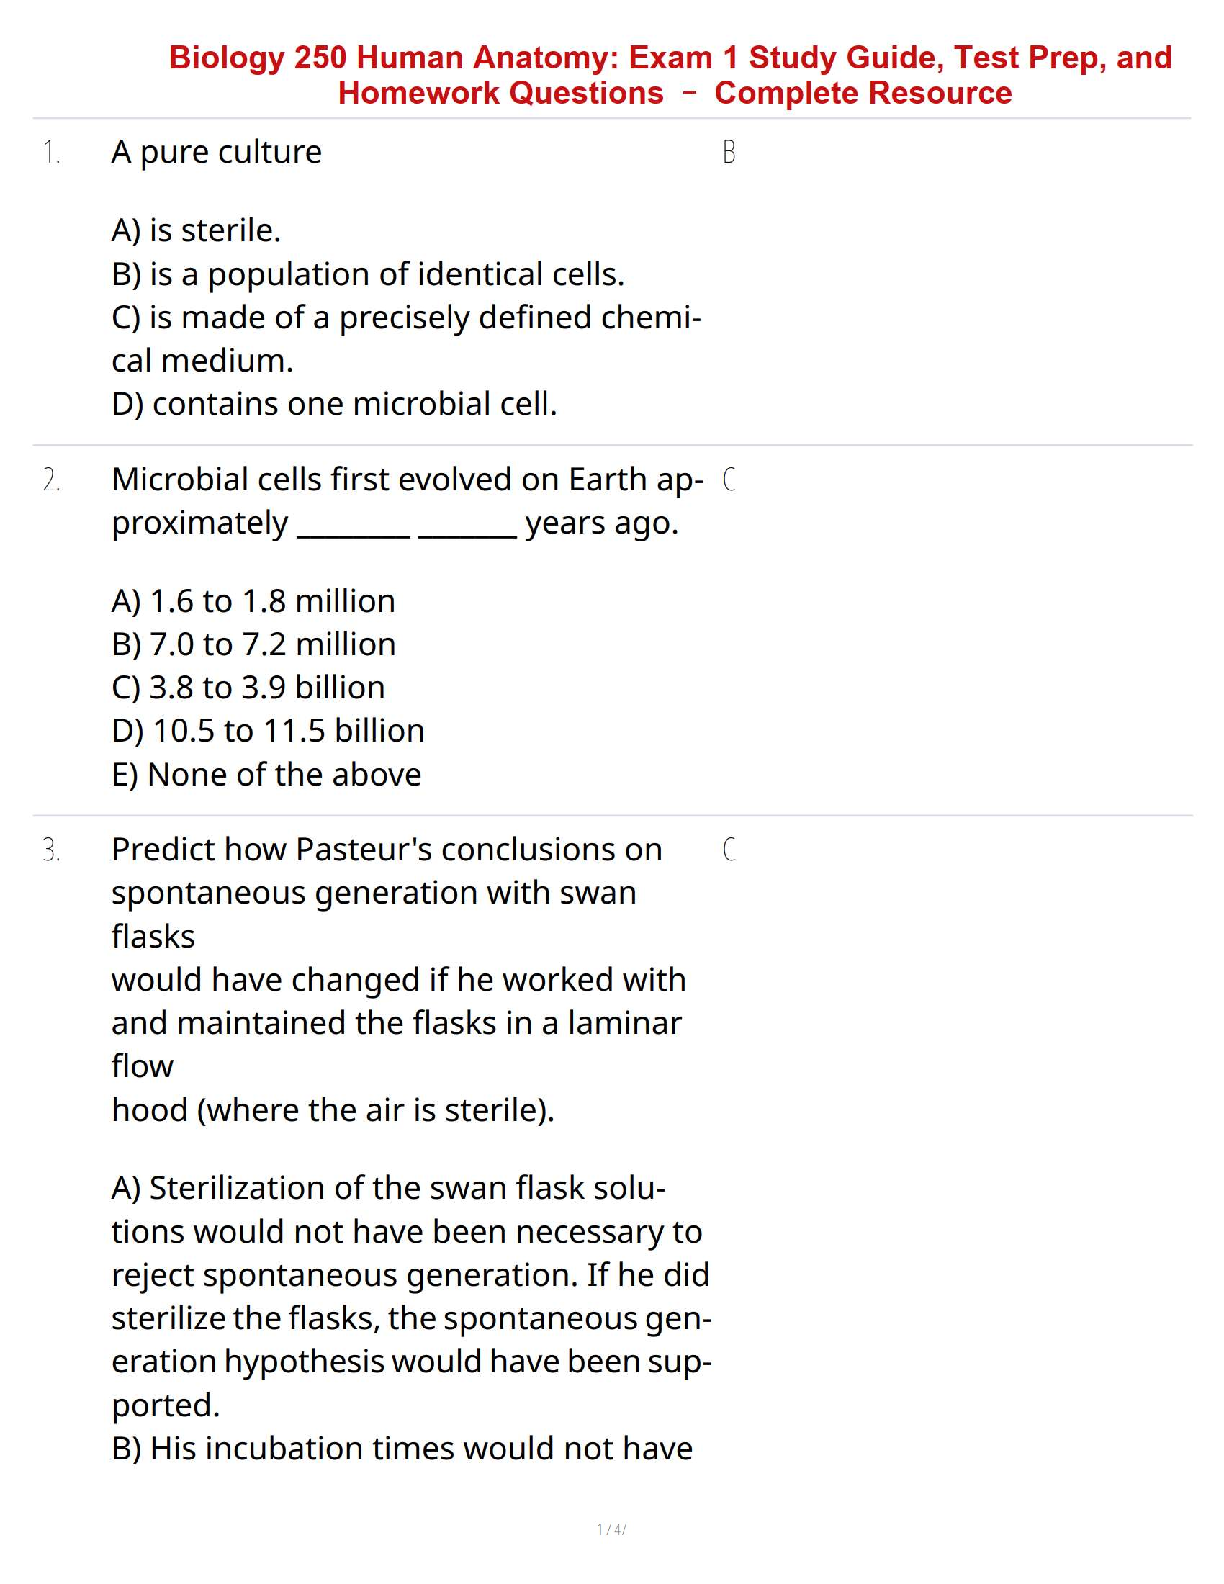The image size is (1224, 1584).
Task: Click question number 3 marker
Action: (51, 850)
